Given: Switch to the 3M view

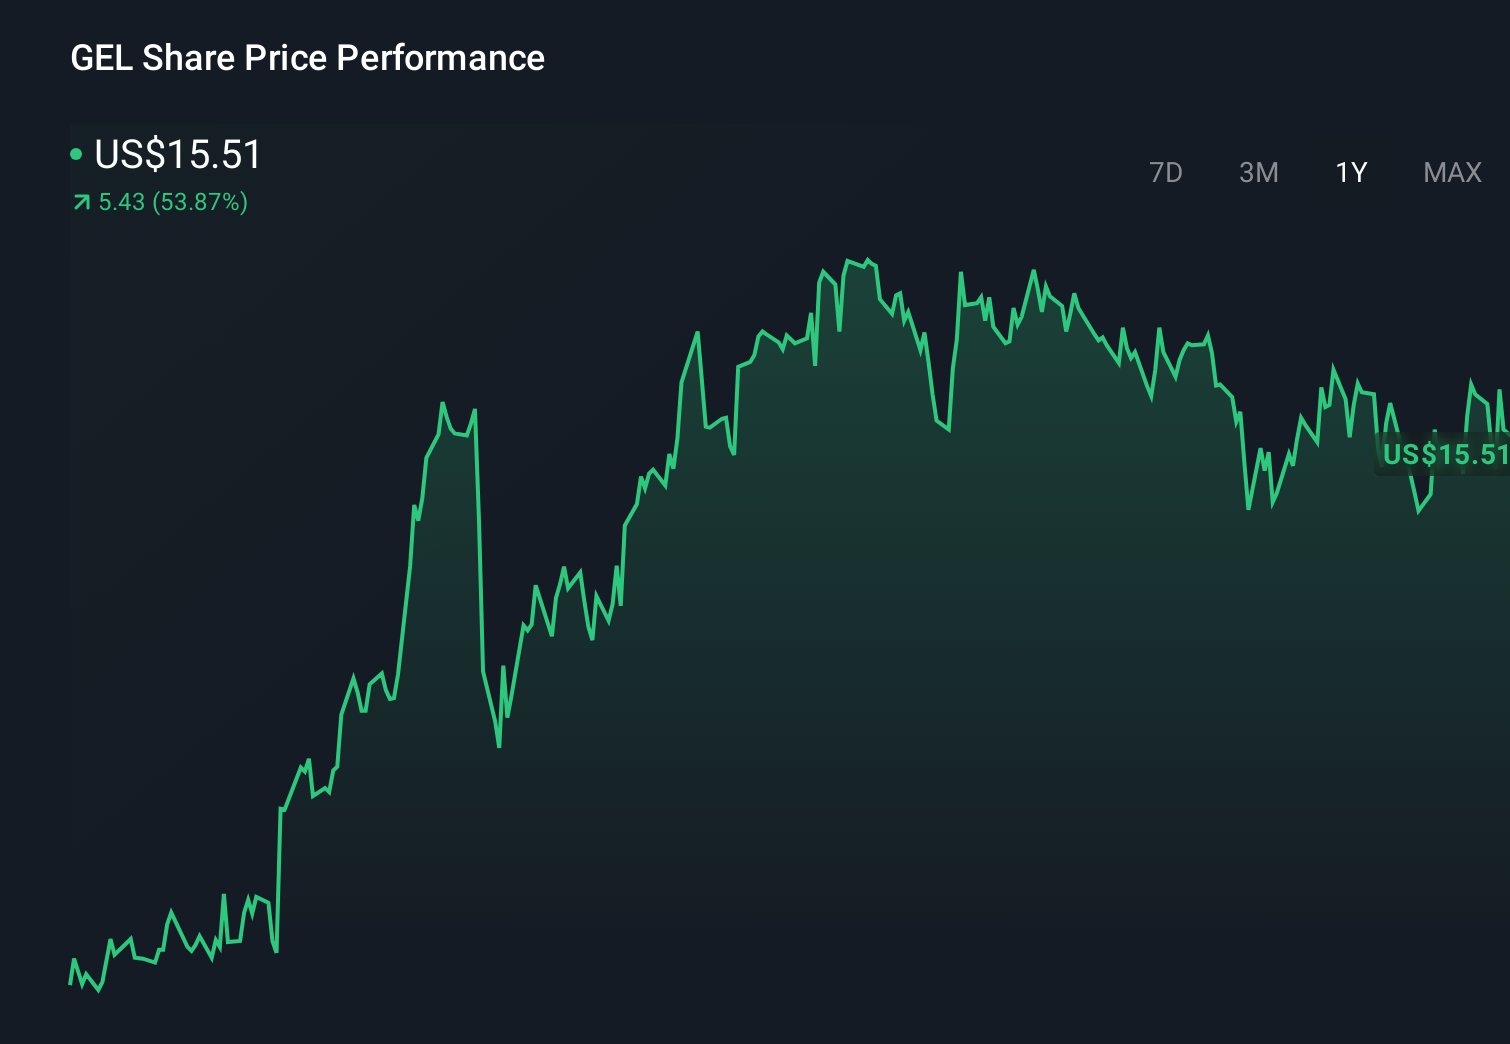Looking at the screenshot, I should (1259, 172).
